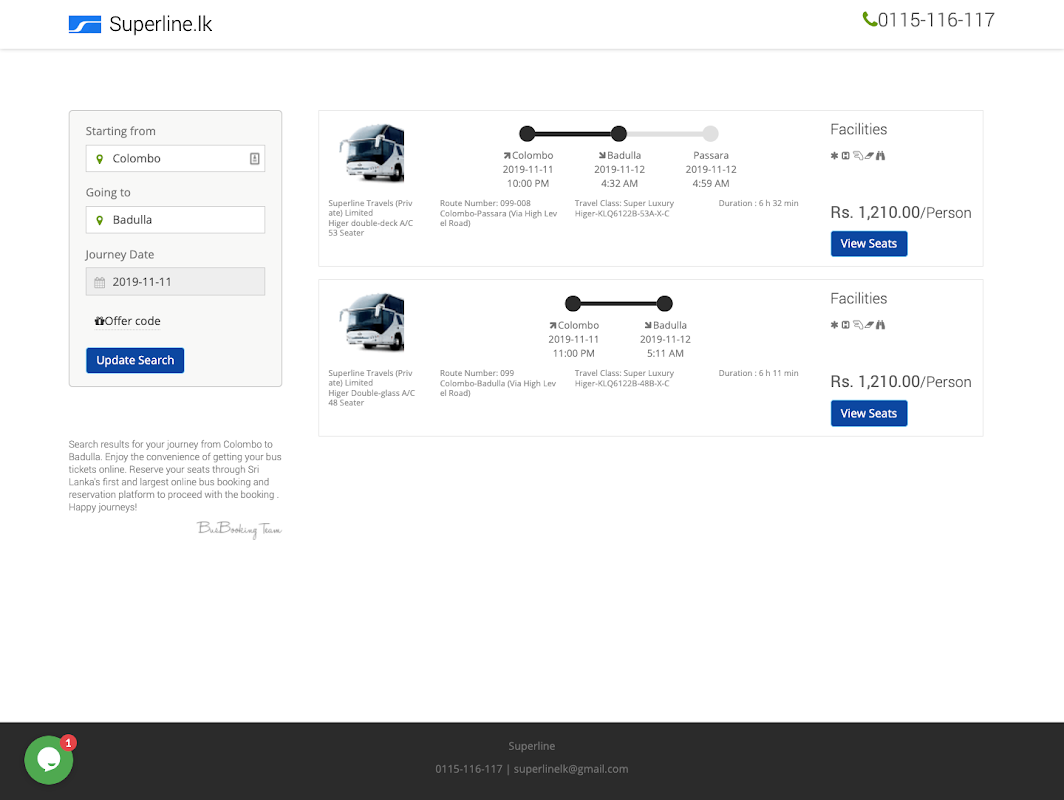Click the binoculars facility icon for 10:00 PM bus
Screen dimensions: 1064x800
tap(880, 156)
